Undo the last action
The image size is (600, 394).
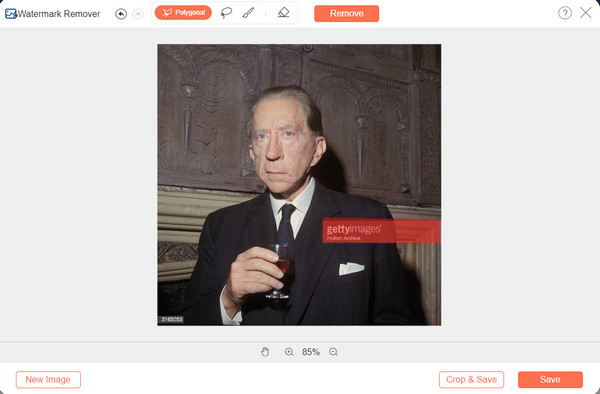(121, 14)
